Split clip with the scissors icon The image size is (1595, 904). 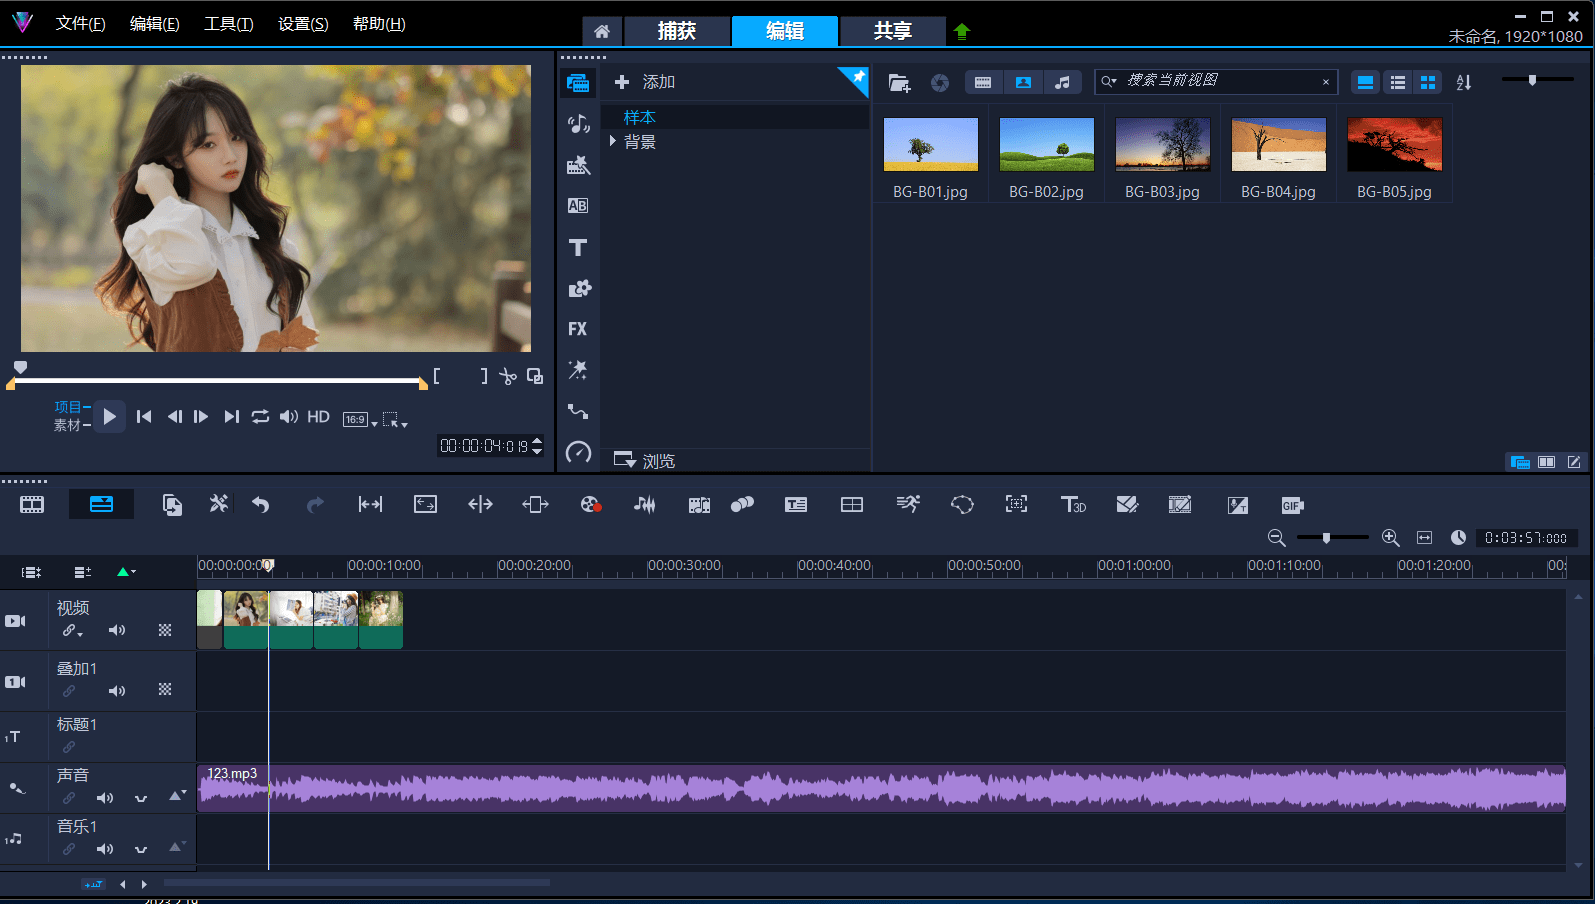[508, 377]
